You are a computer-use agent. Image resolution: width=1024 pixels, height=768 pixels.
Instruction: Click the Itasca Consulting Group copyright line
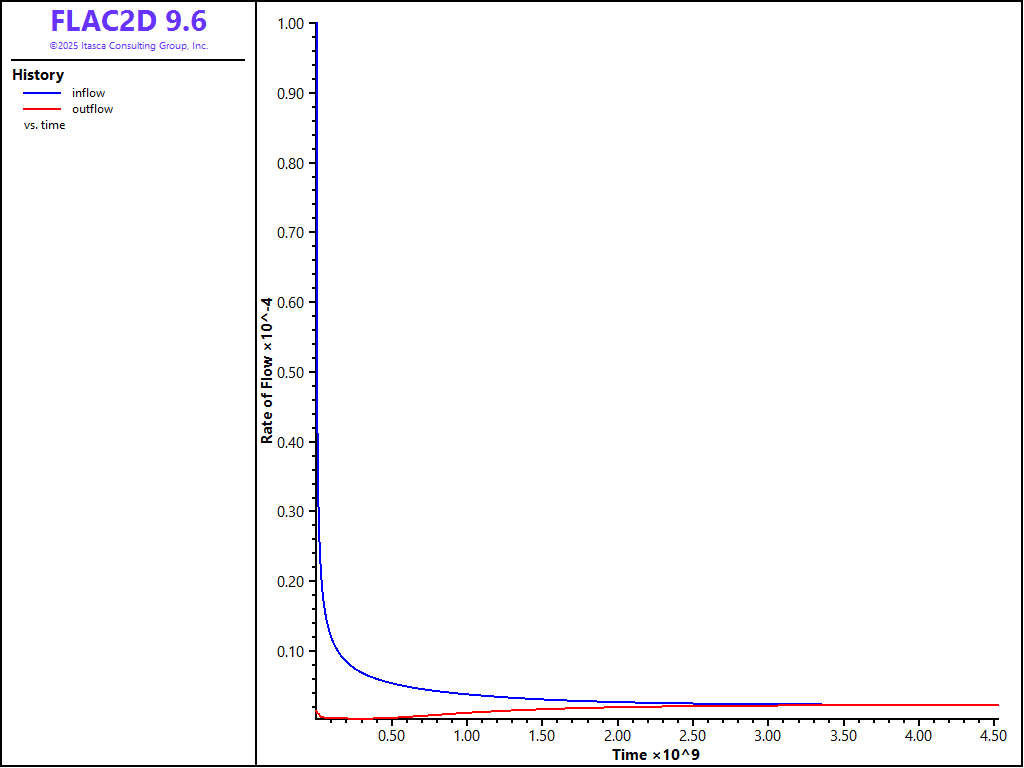point(129,46)
